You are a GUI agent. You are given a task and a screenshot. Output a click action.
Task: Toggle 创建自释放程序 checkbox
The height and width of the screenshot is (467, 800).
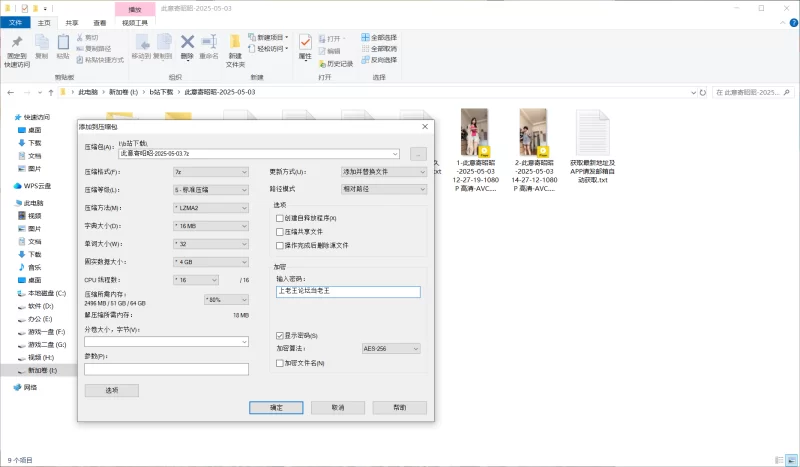tap(280, 218)
